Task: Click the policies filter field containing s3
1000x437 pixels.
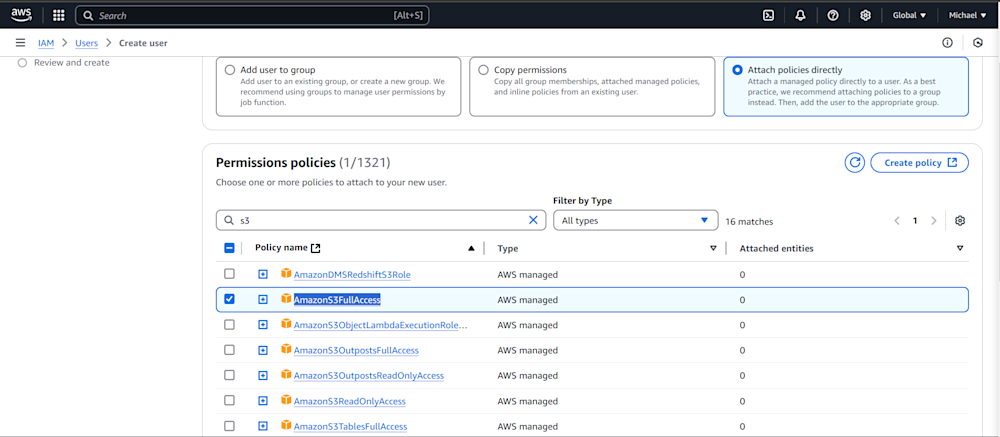Action: click(x=381, y=220)
